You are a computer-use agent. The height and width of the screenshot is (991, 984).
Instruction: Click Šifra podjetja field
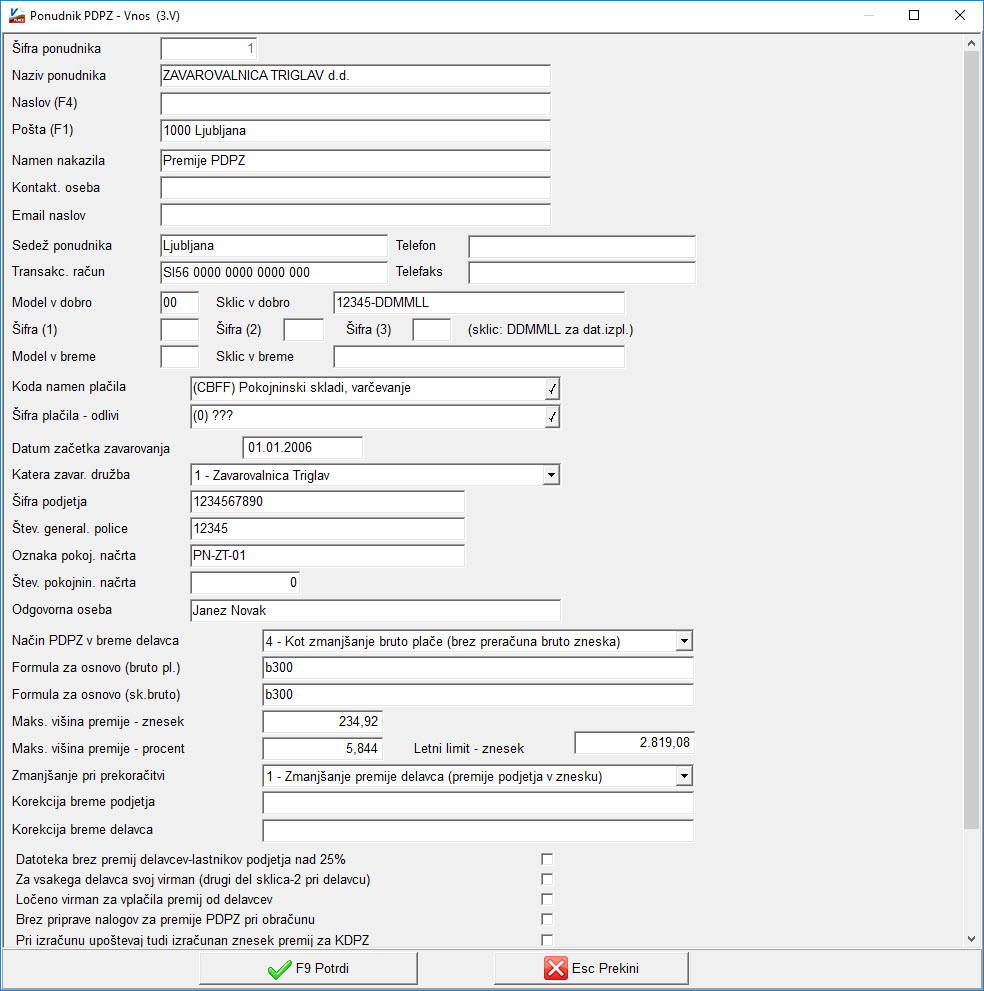pyautogui.click(x=327, y=502)
